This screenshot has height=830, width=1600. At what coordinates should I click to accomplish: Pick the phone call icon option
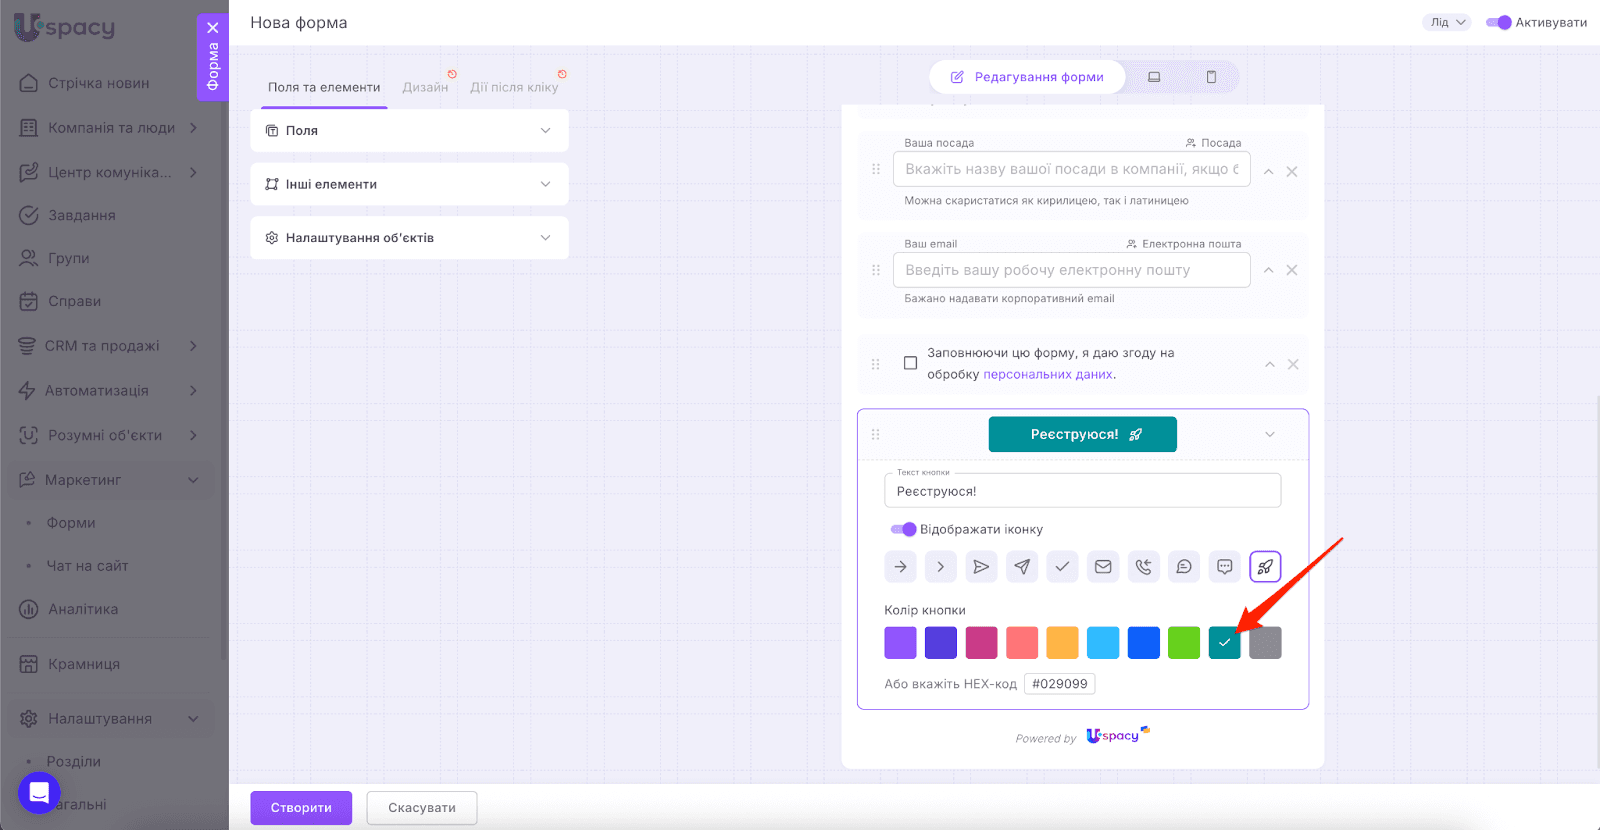click(x=1143, y=567)
